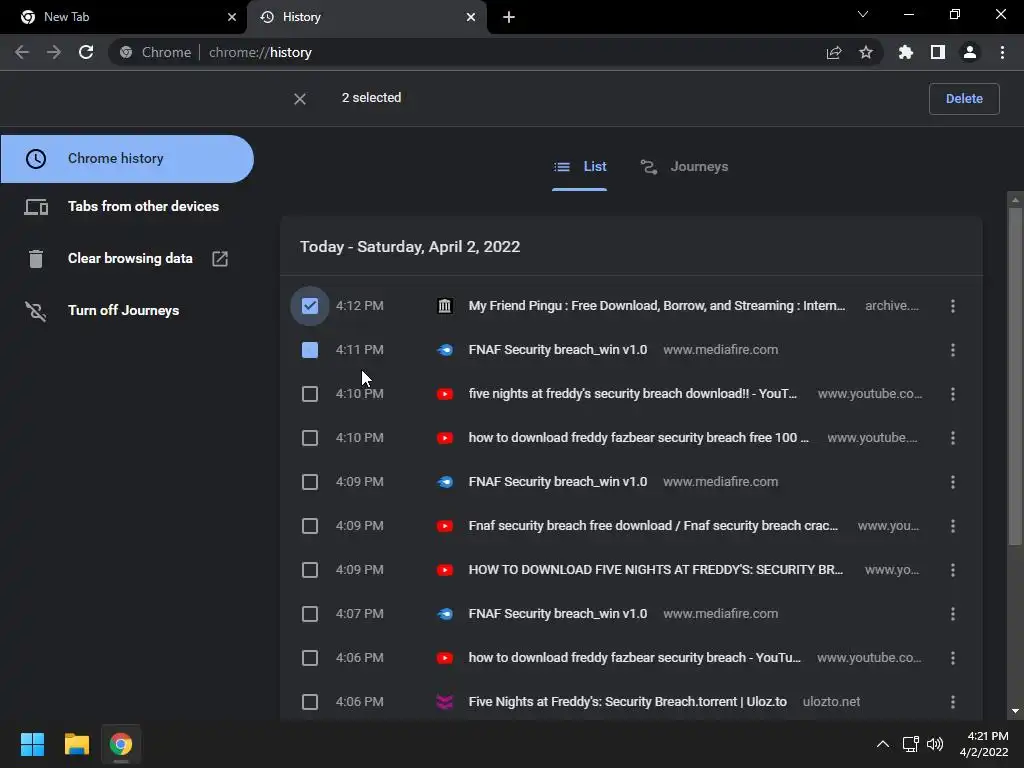This screenshot has height=768, width=1024.
Task: Uncheck the My Friend Pingu entry
Action: (310, 306)
